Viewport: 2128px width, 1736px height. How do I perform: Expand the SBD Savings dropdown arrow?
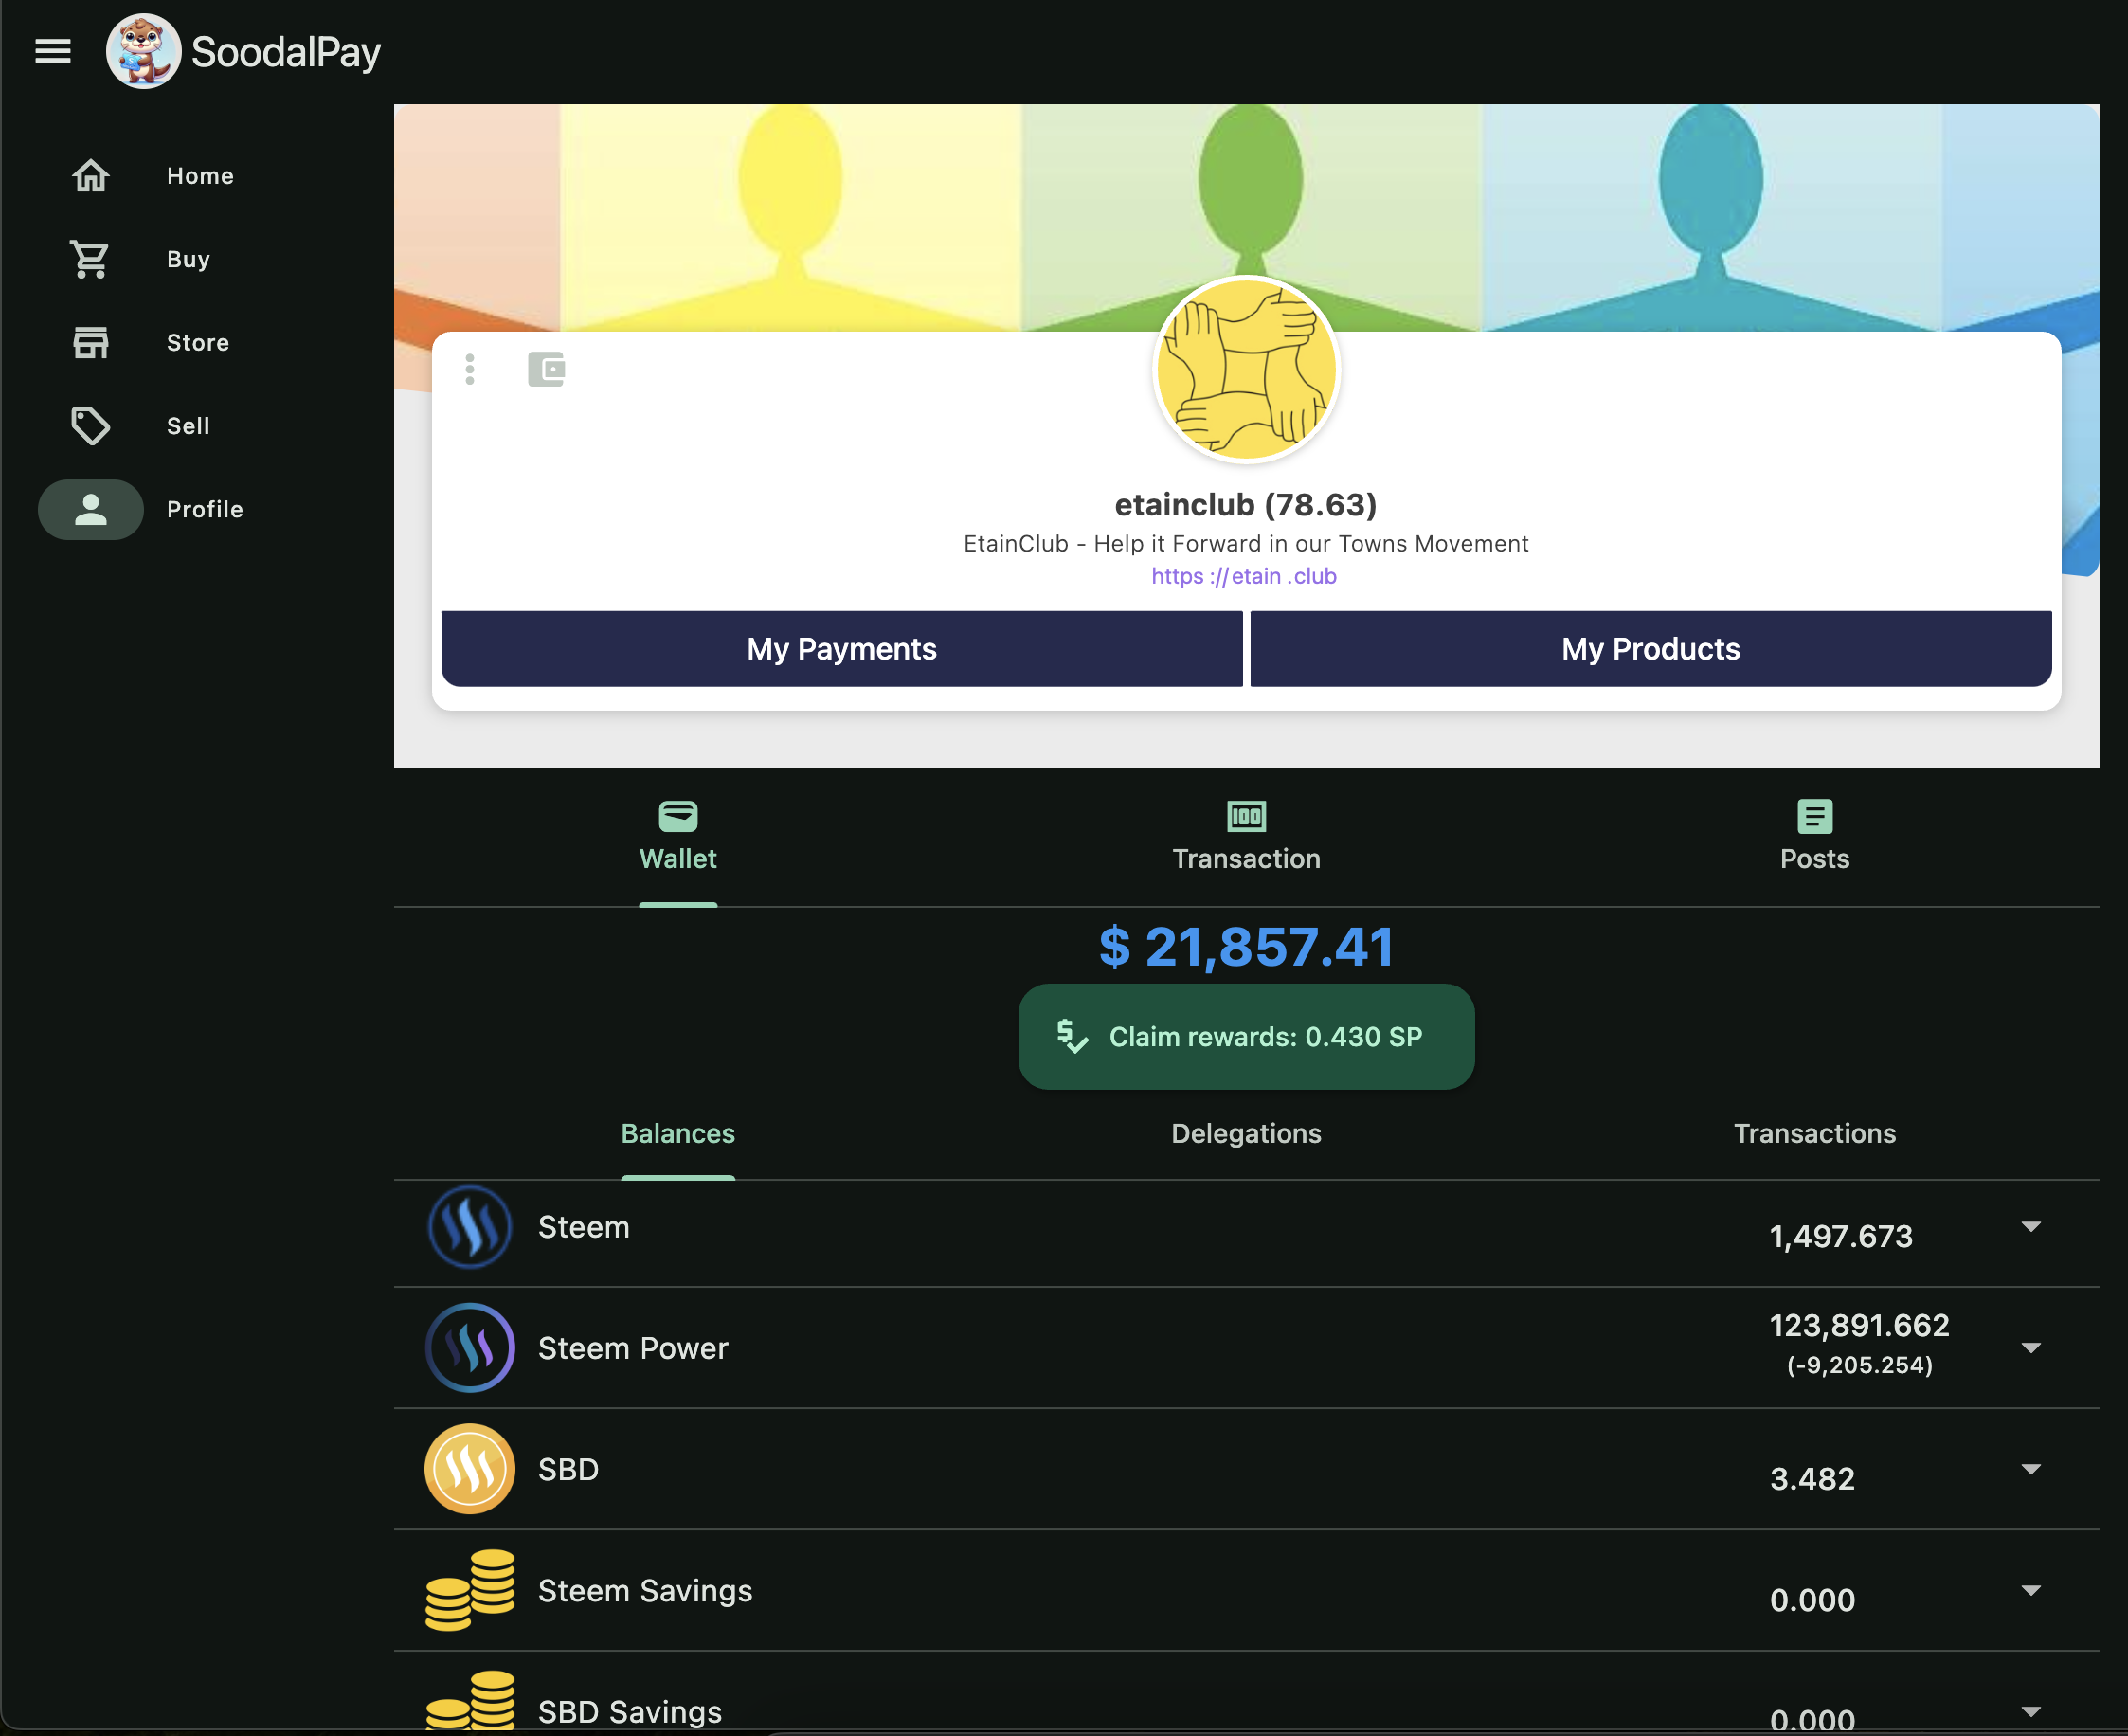tap(2031, 1711)
